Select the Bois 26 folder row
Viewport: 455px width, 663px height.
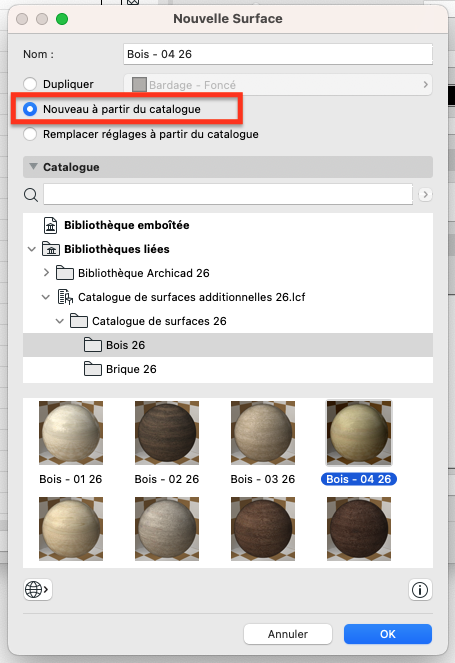228,345
